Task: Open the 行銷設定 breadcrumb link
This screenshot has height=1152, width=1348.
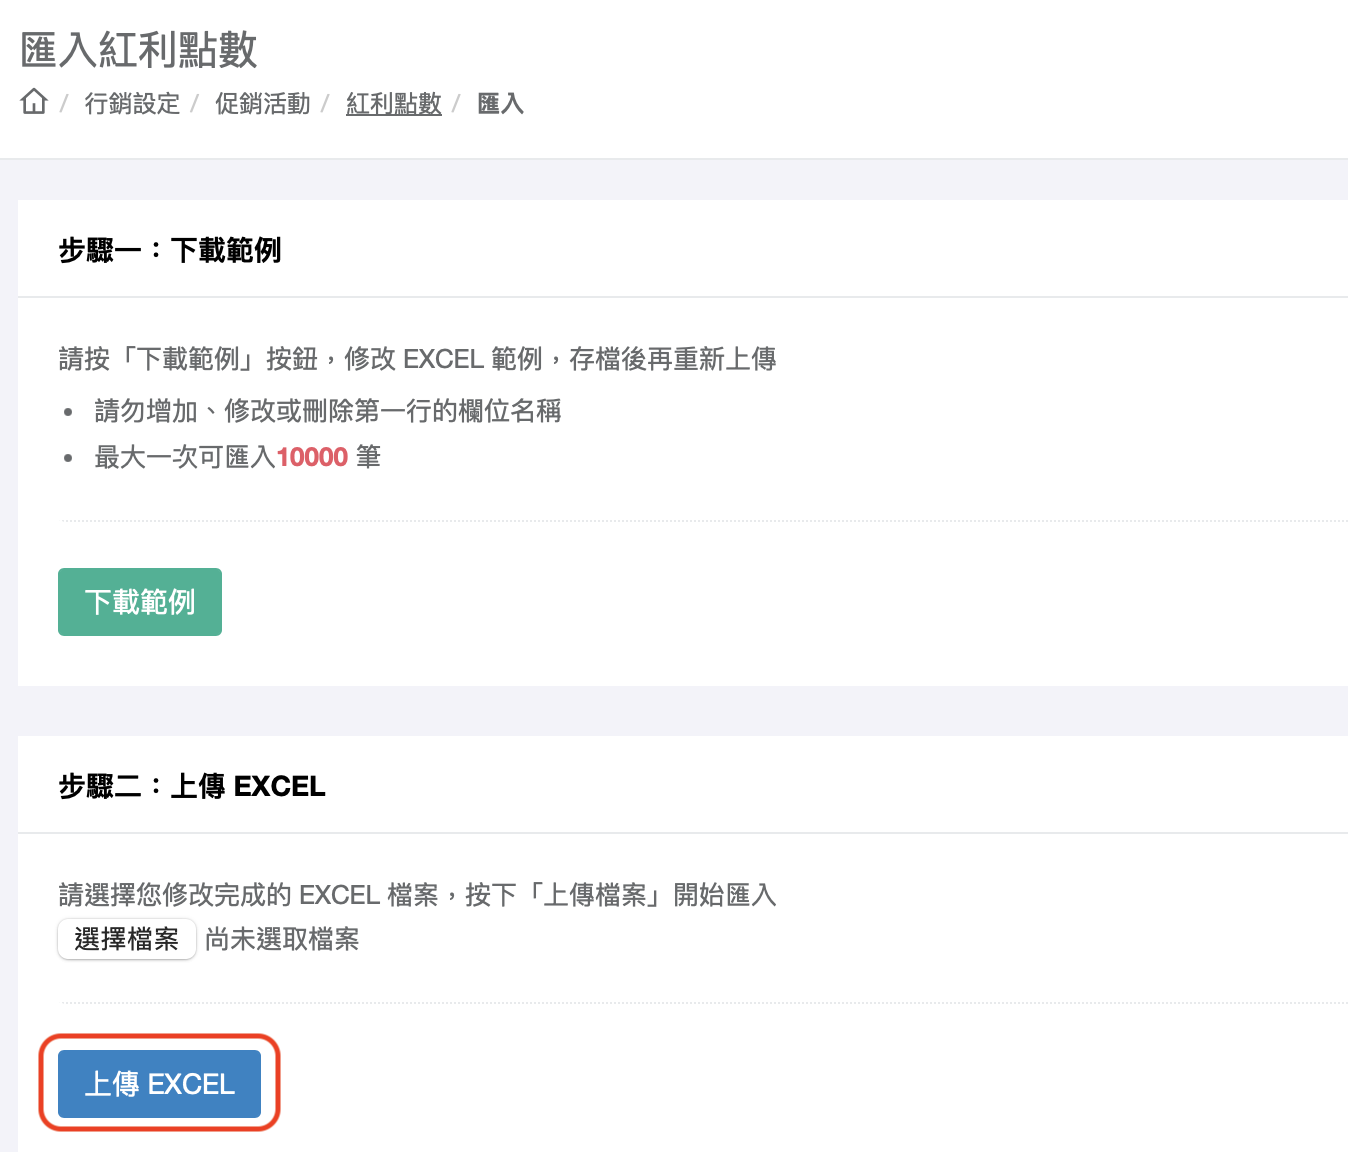Action: tap(133, 103)
